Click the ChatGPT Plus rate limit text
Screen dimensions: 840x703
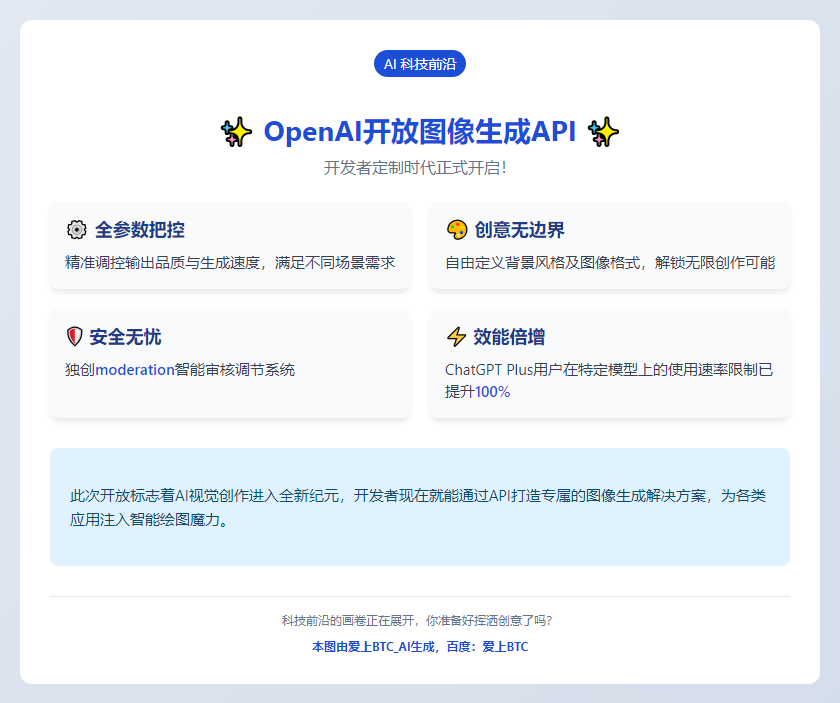click(x=609, y=380)
